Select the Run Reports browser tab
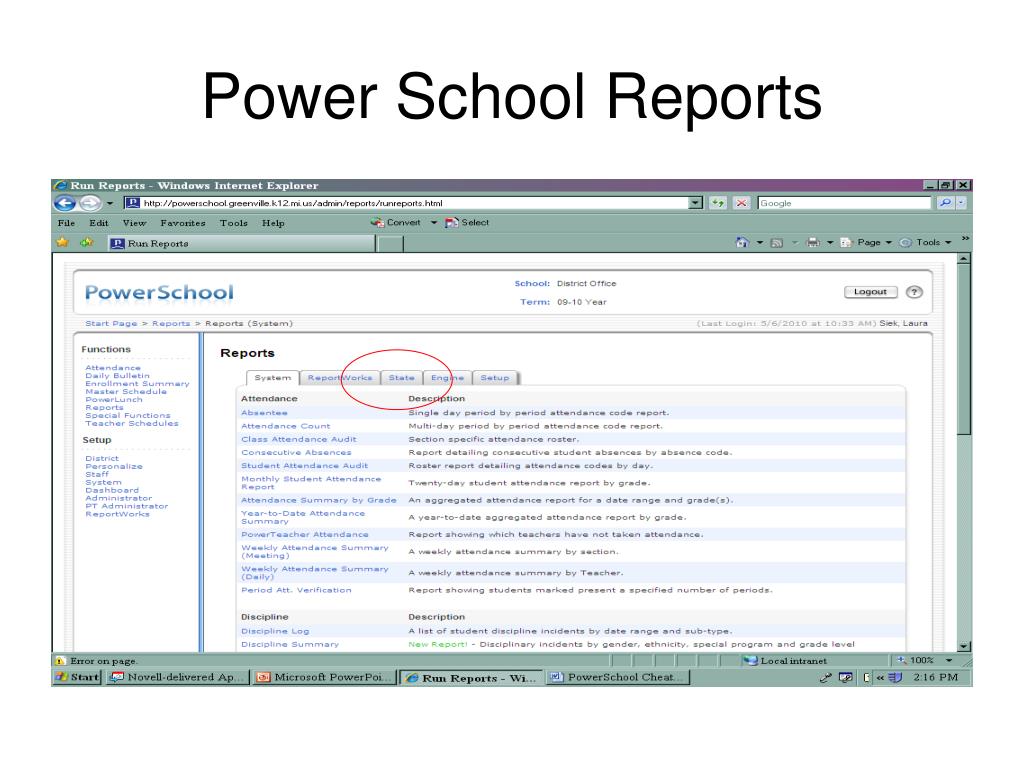 pos(240,244)
